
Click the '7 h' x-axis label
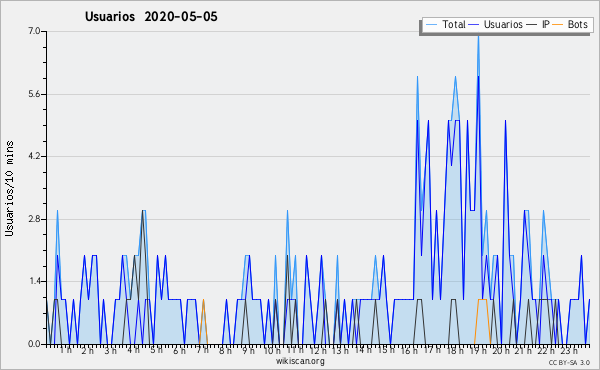pos(202,350)
